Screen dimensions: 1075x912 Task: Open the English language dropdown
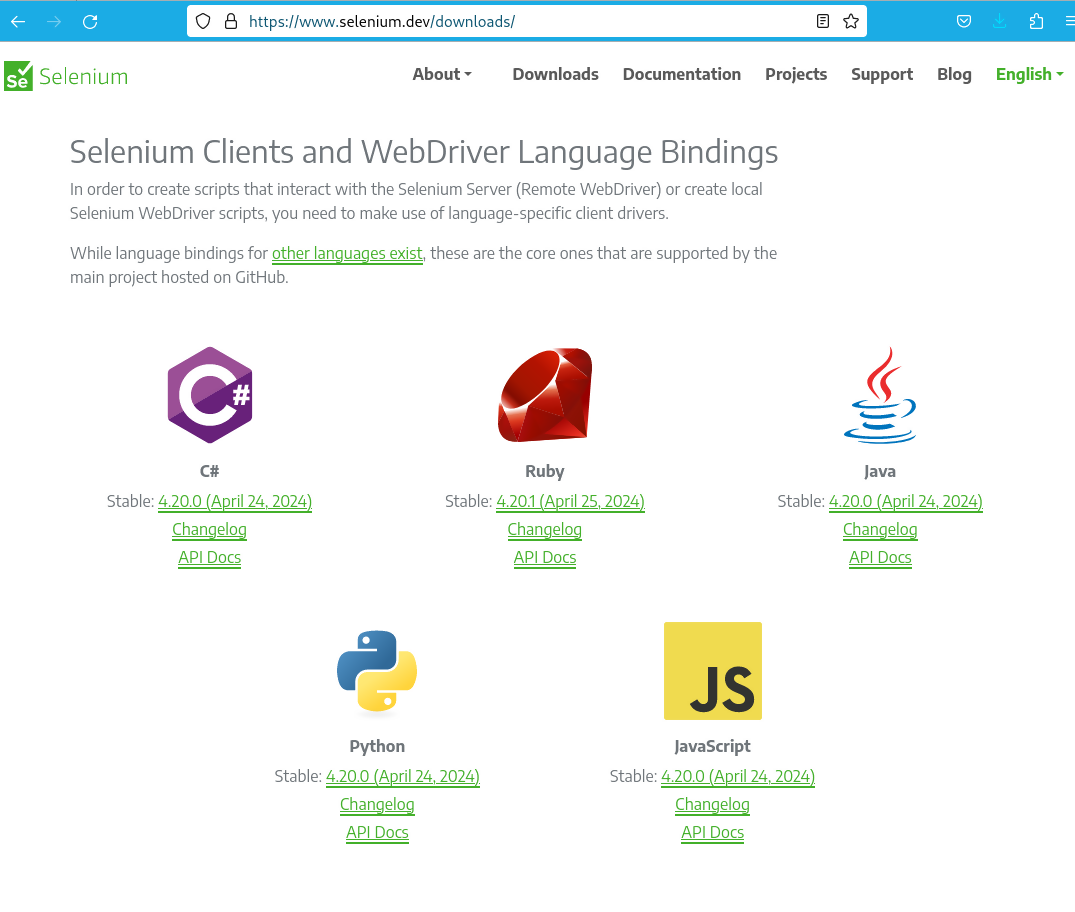pyautogui.click(x=1029, y=74)
